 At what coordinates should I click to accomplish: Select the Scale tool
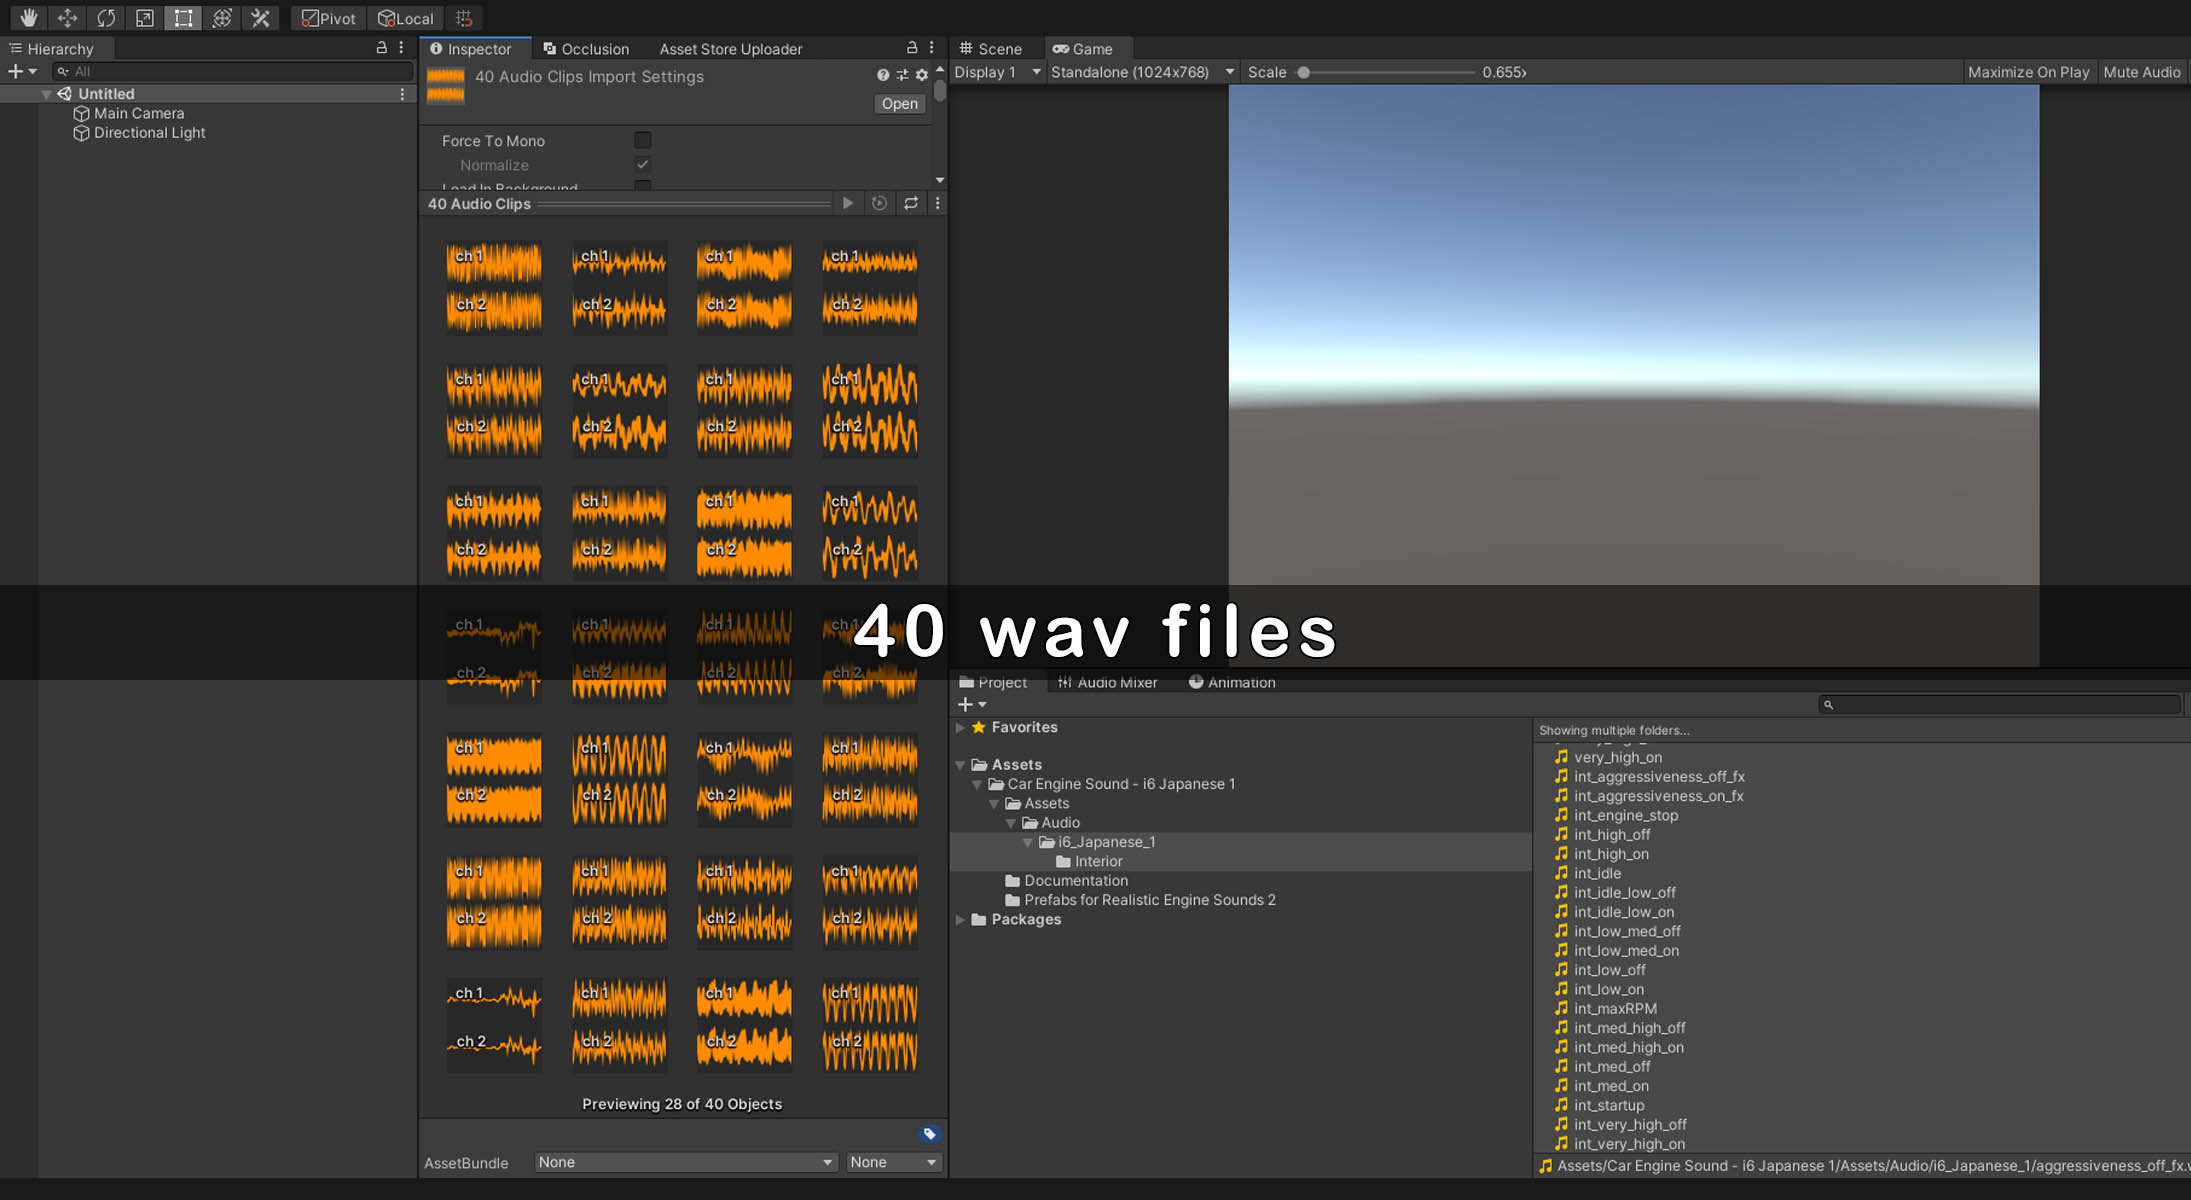(x=145, y=18)
